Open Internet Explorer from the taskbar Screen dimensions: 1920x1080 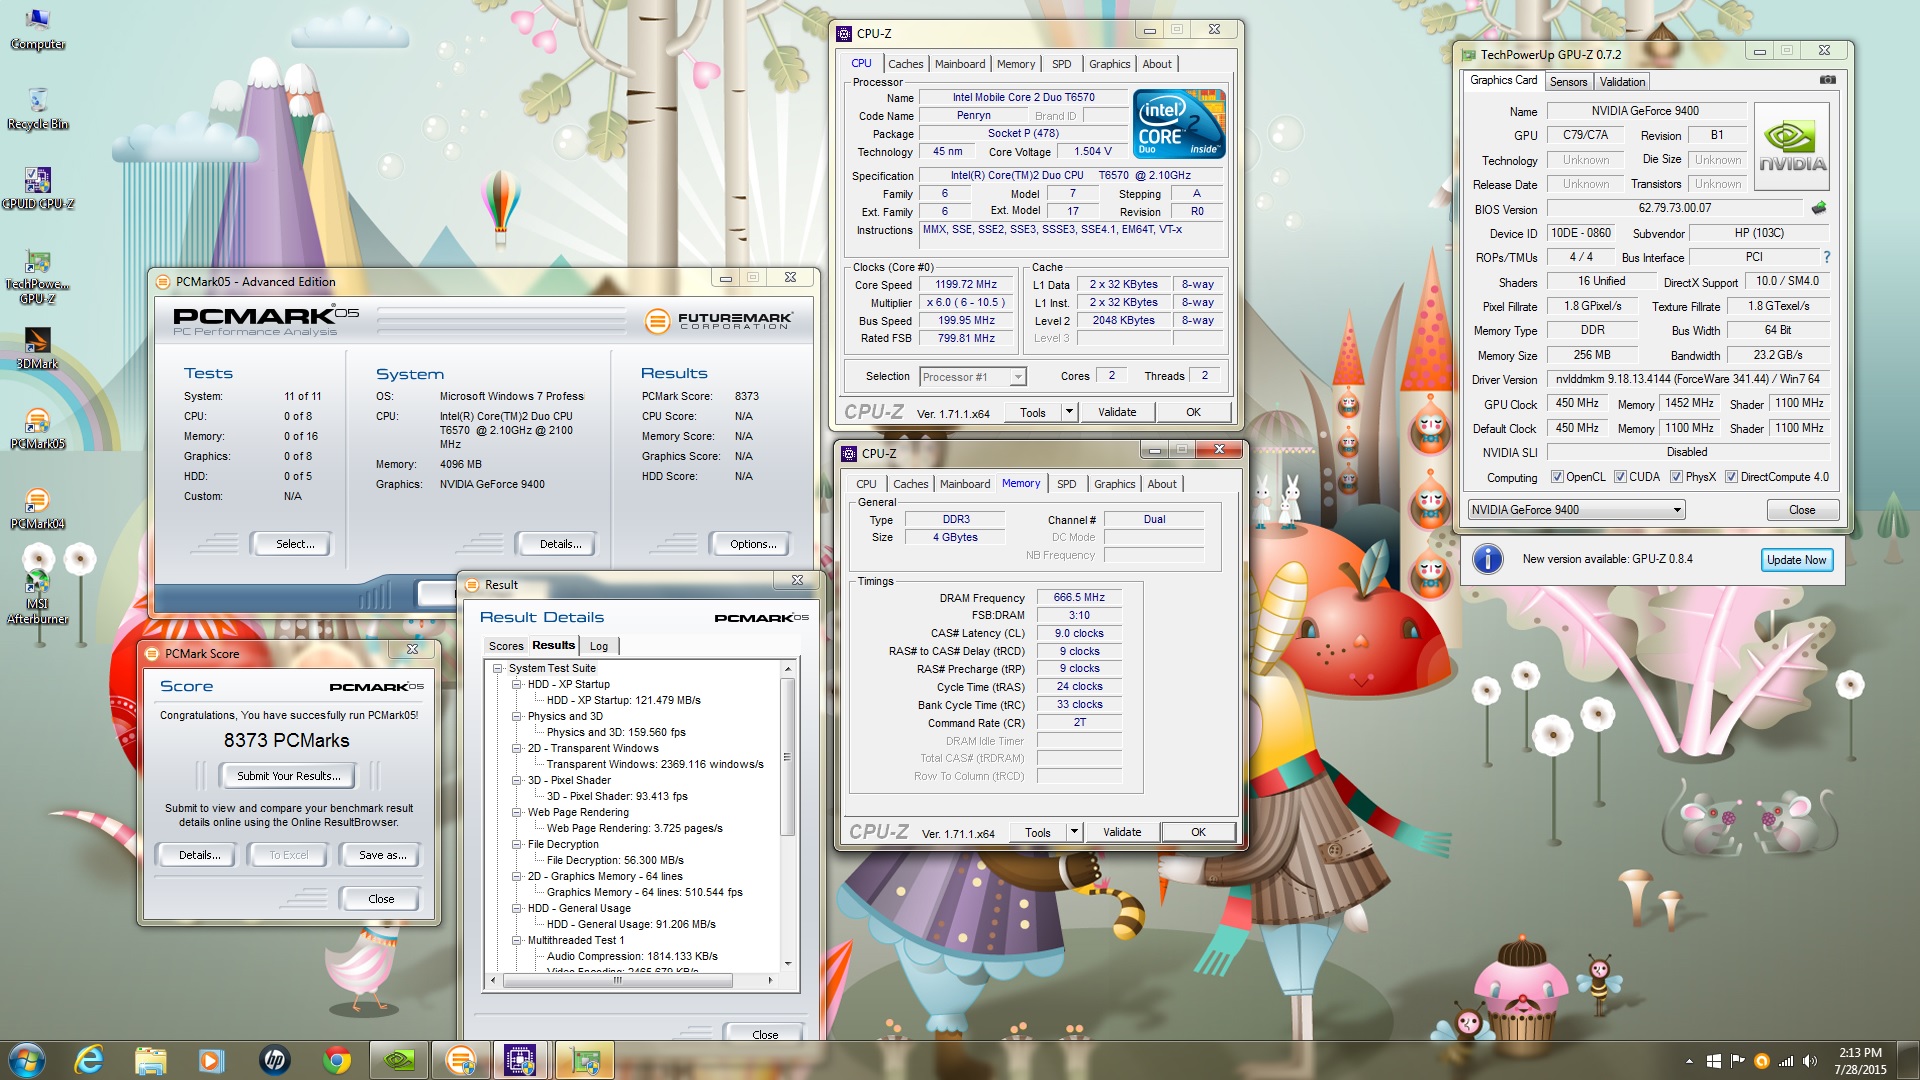(89, 1060)
